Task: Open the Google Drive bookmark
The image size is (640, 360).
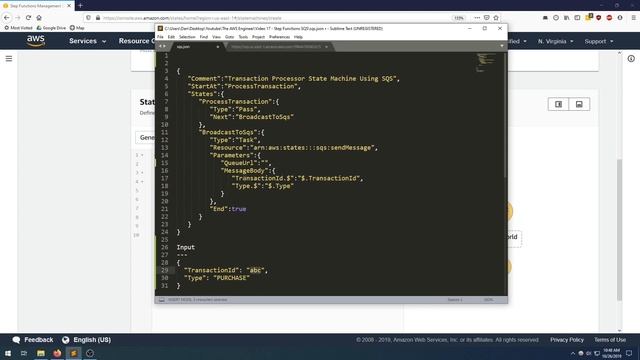Action: coord(51,28)
